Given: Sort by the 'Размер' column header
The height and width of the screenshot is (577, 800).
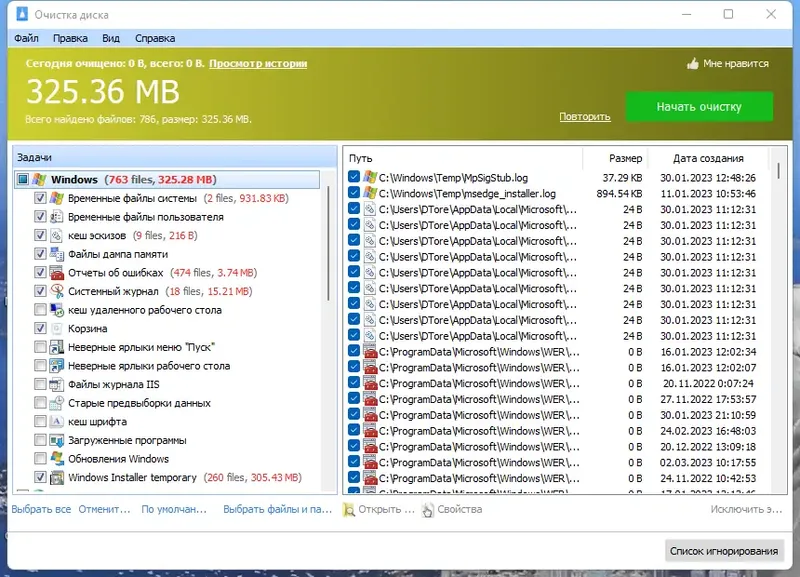Looking at the screenshot, I should (x=615, y=158).
